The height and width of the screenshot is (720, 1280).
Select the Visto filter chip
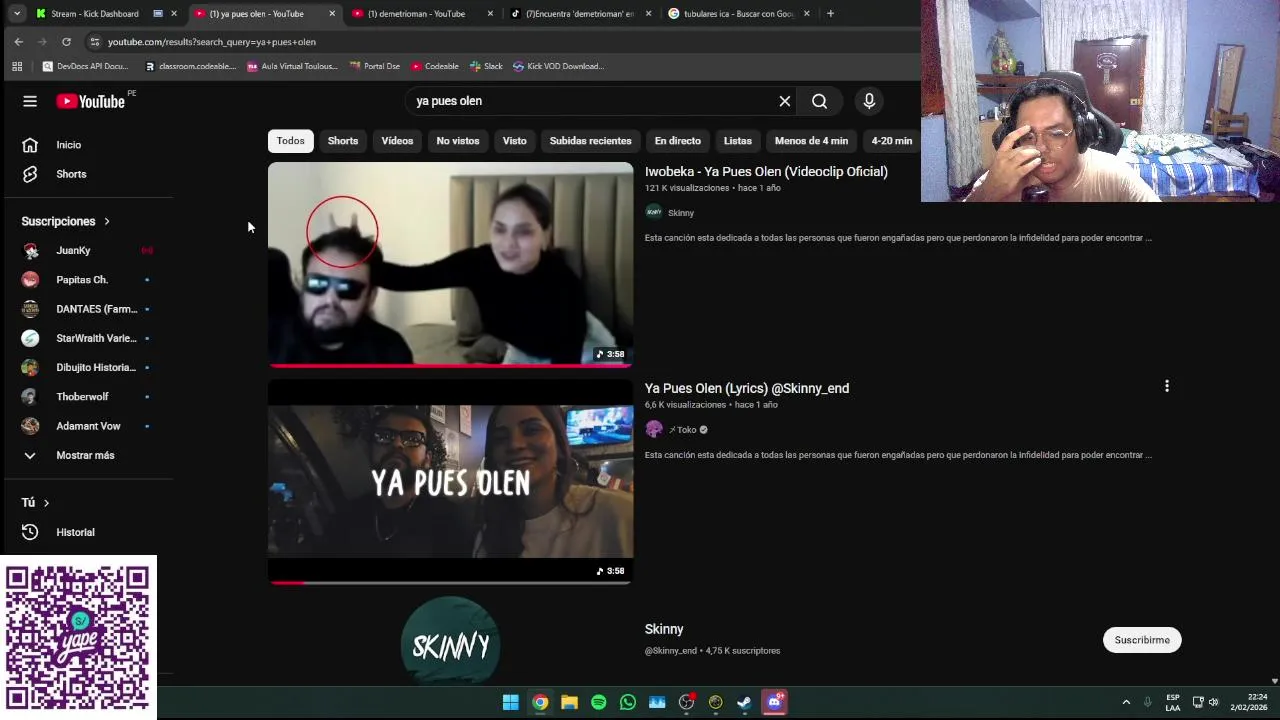(514, 141)
